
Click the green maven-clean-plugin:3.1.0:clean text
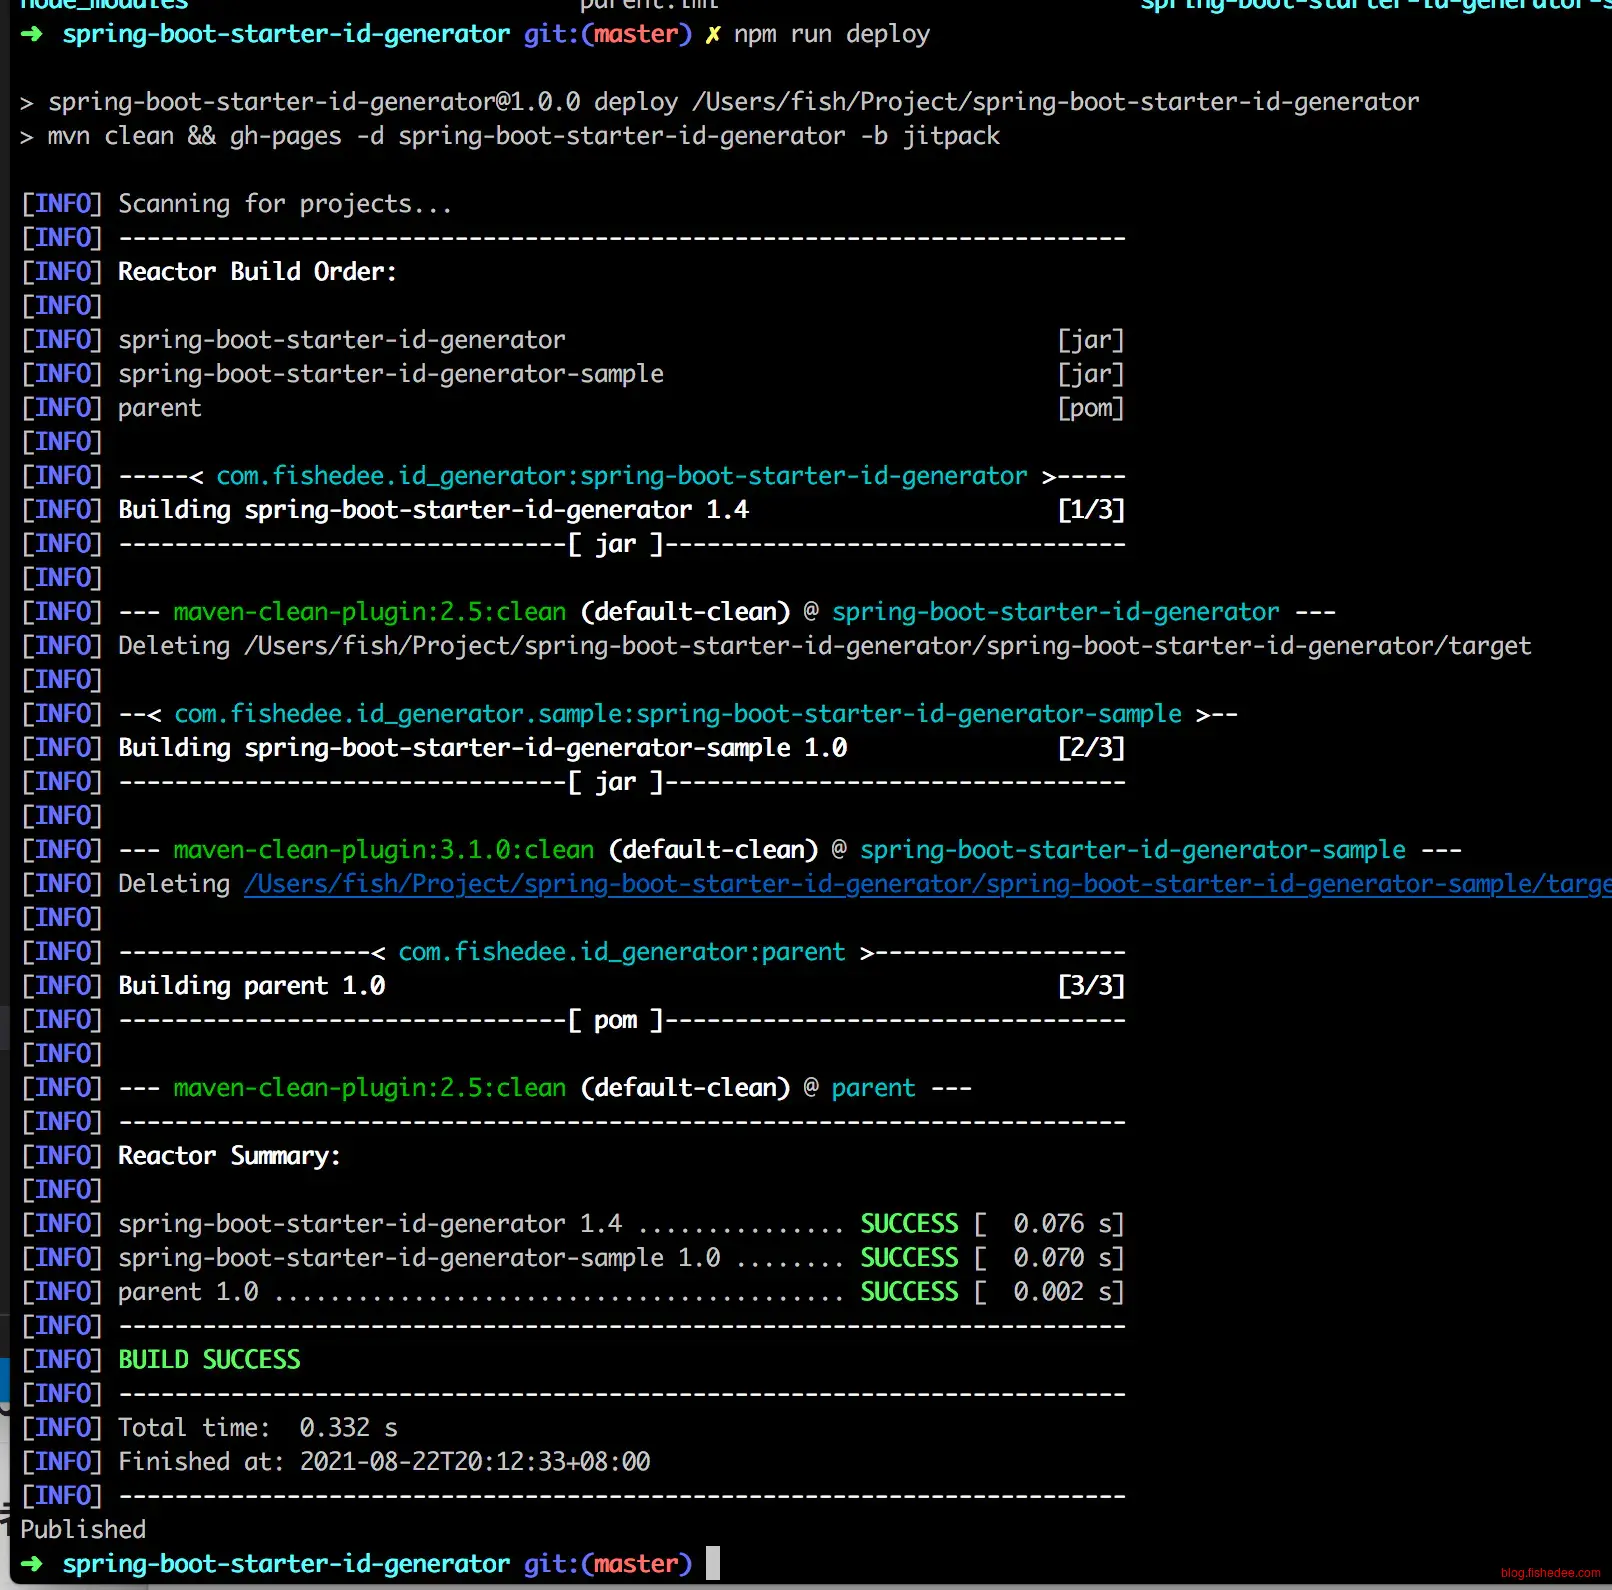[x=383, y=850]
